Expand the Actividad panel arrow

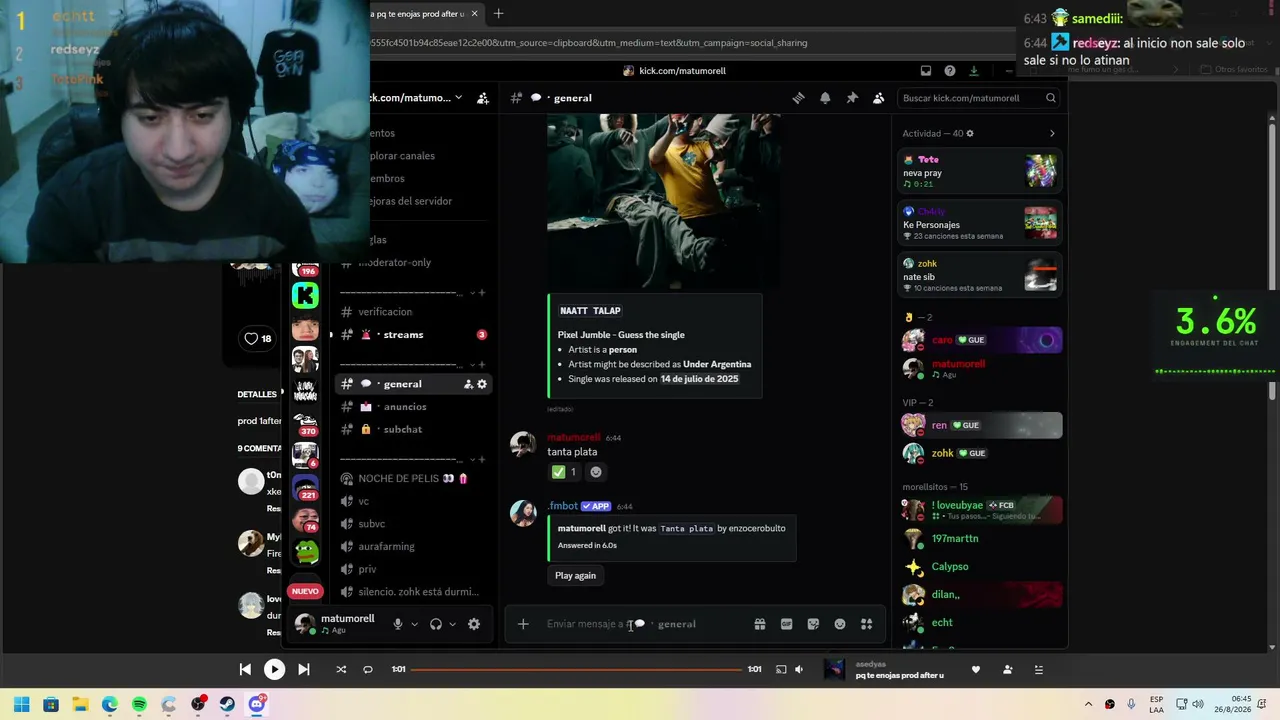coord(1052,134)
